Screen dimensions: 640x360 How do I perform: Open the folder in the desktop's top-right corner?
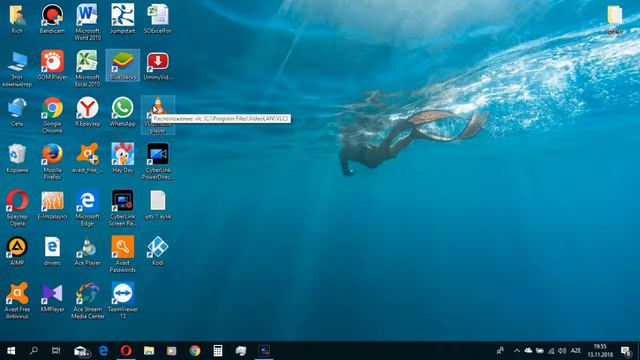point(615,19)
